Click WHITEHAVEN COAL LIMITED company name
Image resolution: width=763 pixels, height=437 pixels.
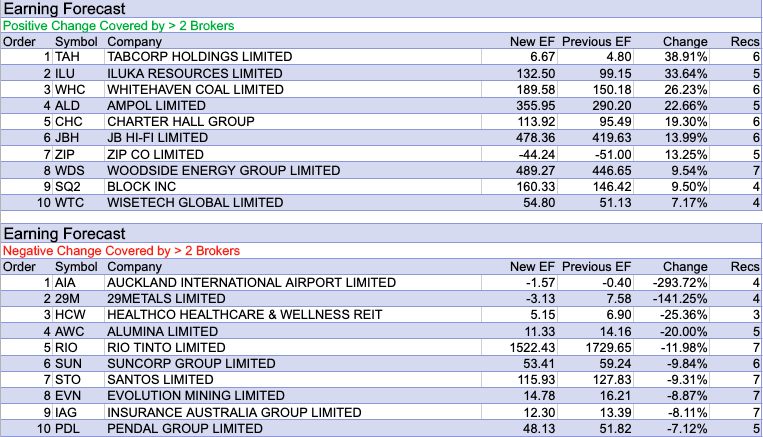pyautogui.click(x=189, y=90)
